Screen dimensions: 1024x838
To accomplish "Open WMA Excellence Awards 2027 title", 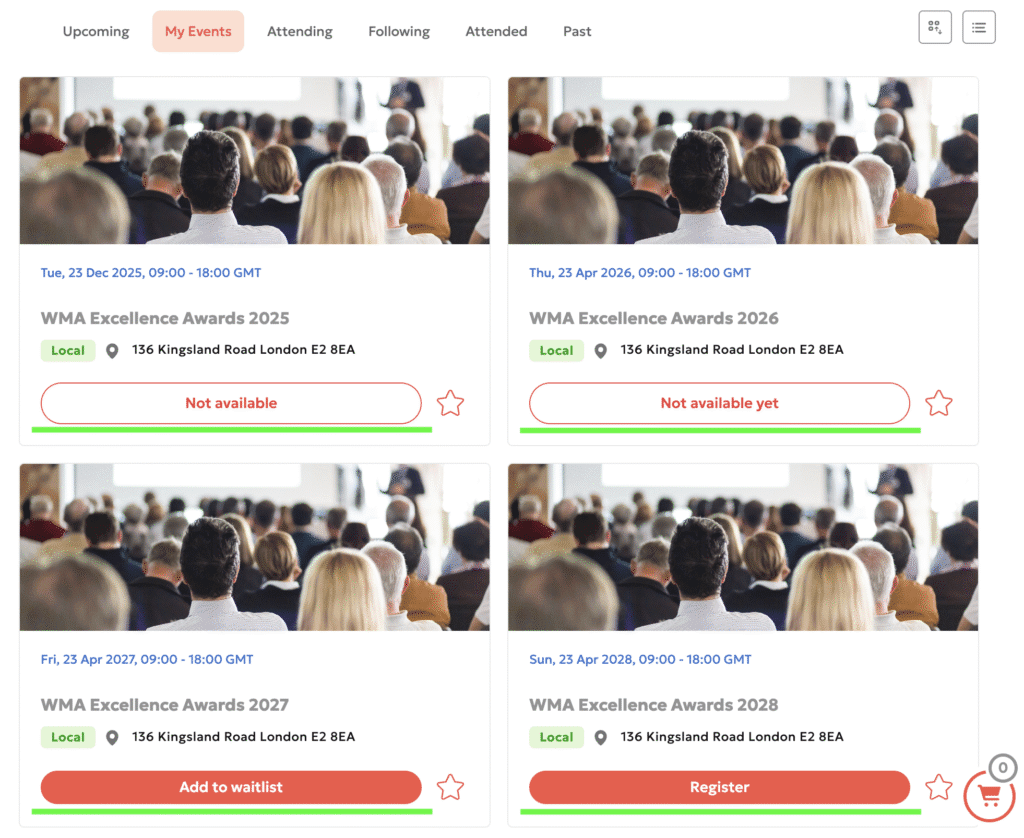I will (165, 705).
